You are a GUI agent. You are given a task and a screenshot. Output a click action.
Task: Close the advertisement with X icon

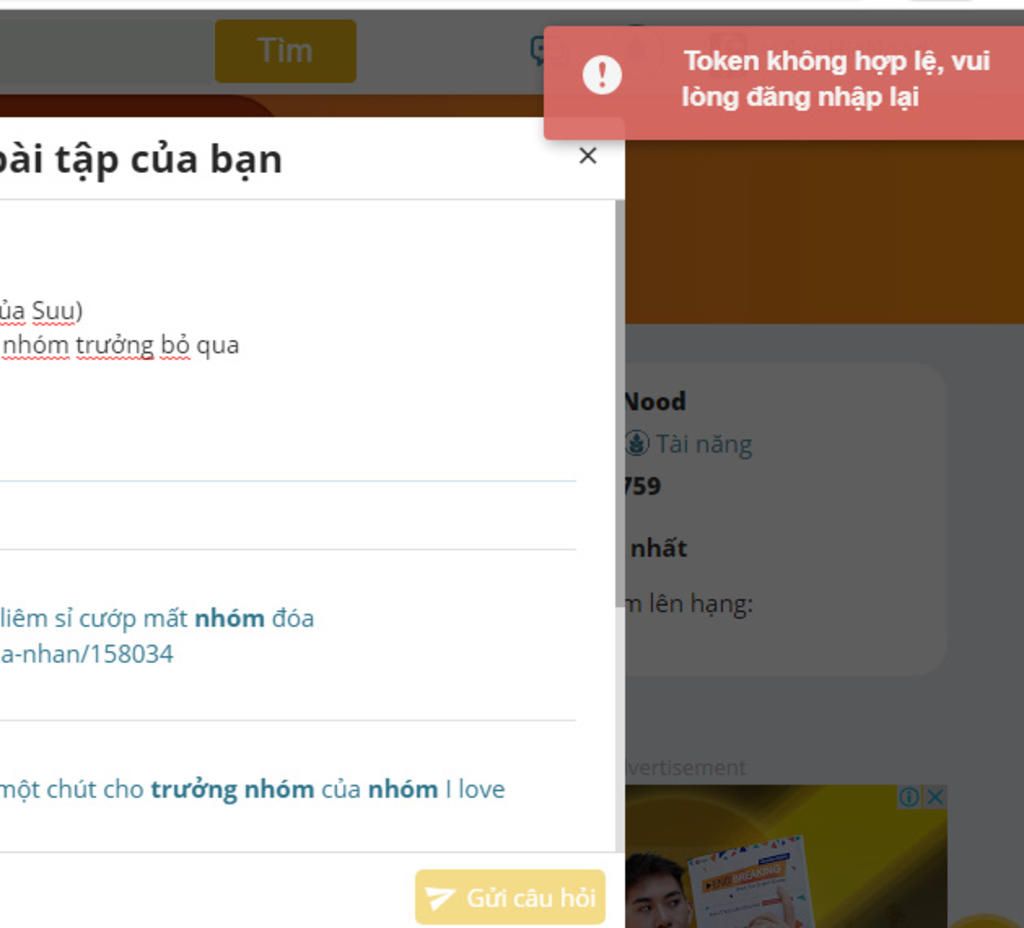point(935,797)
